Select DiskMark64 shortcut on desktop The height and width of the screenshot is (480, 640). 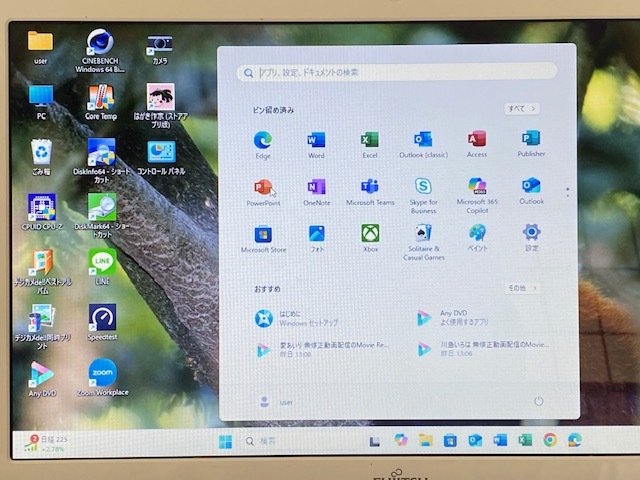[x=102, y=216]
